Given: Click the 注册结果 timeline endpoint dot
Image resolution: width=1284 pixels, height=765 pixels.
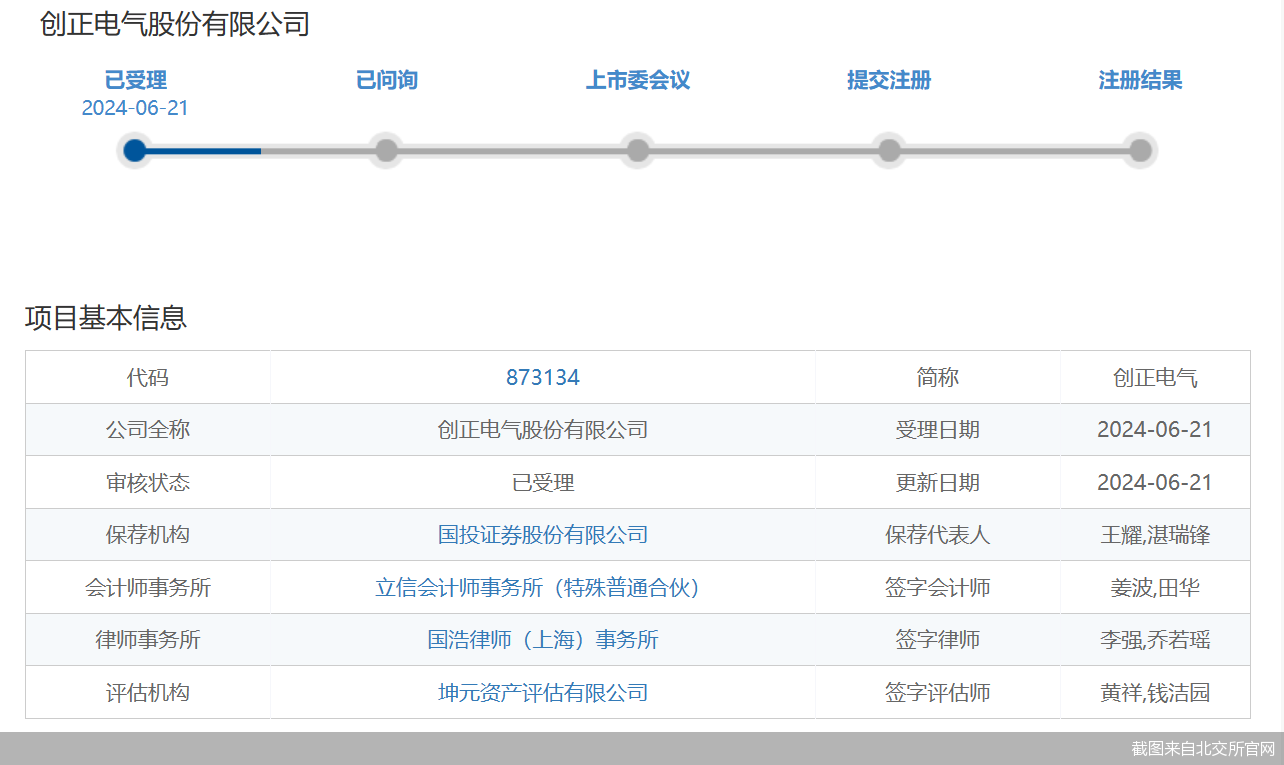Looking at the screenshot, I should [x=1140, y=150].
